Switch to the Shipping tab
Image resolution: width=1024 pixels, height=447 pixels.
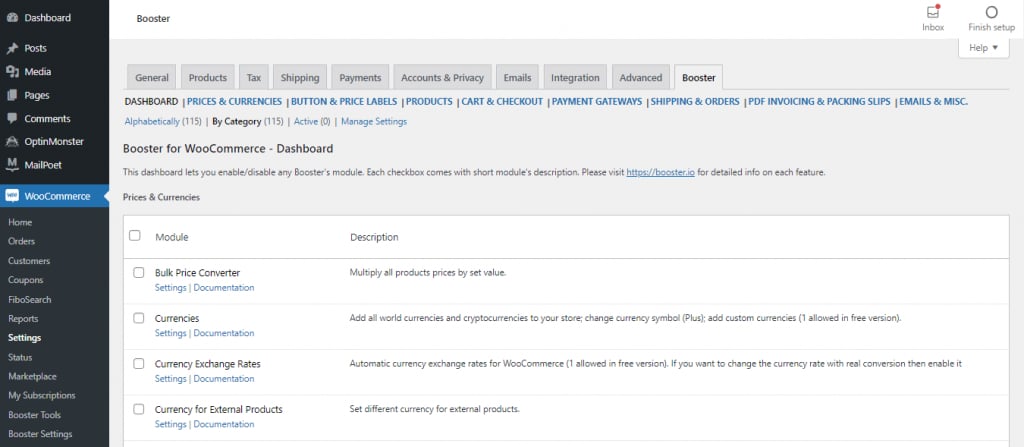click(300, 77)
